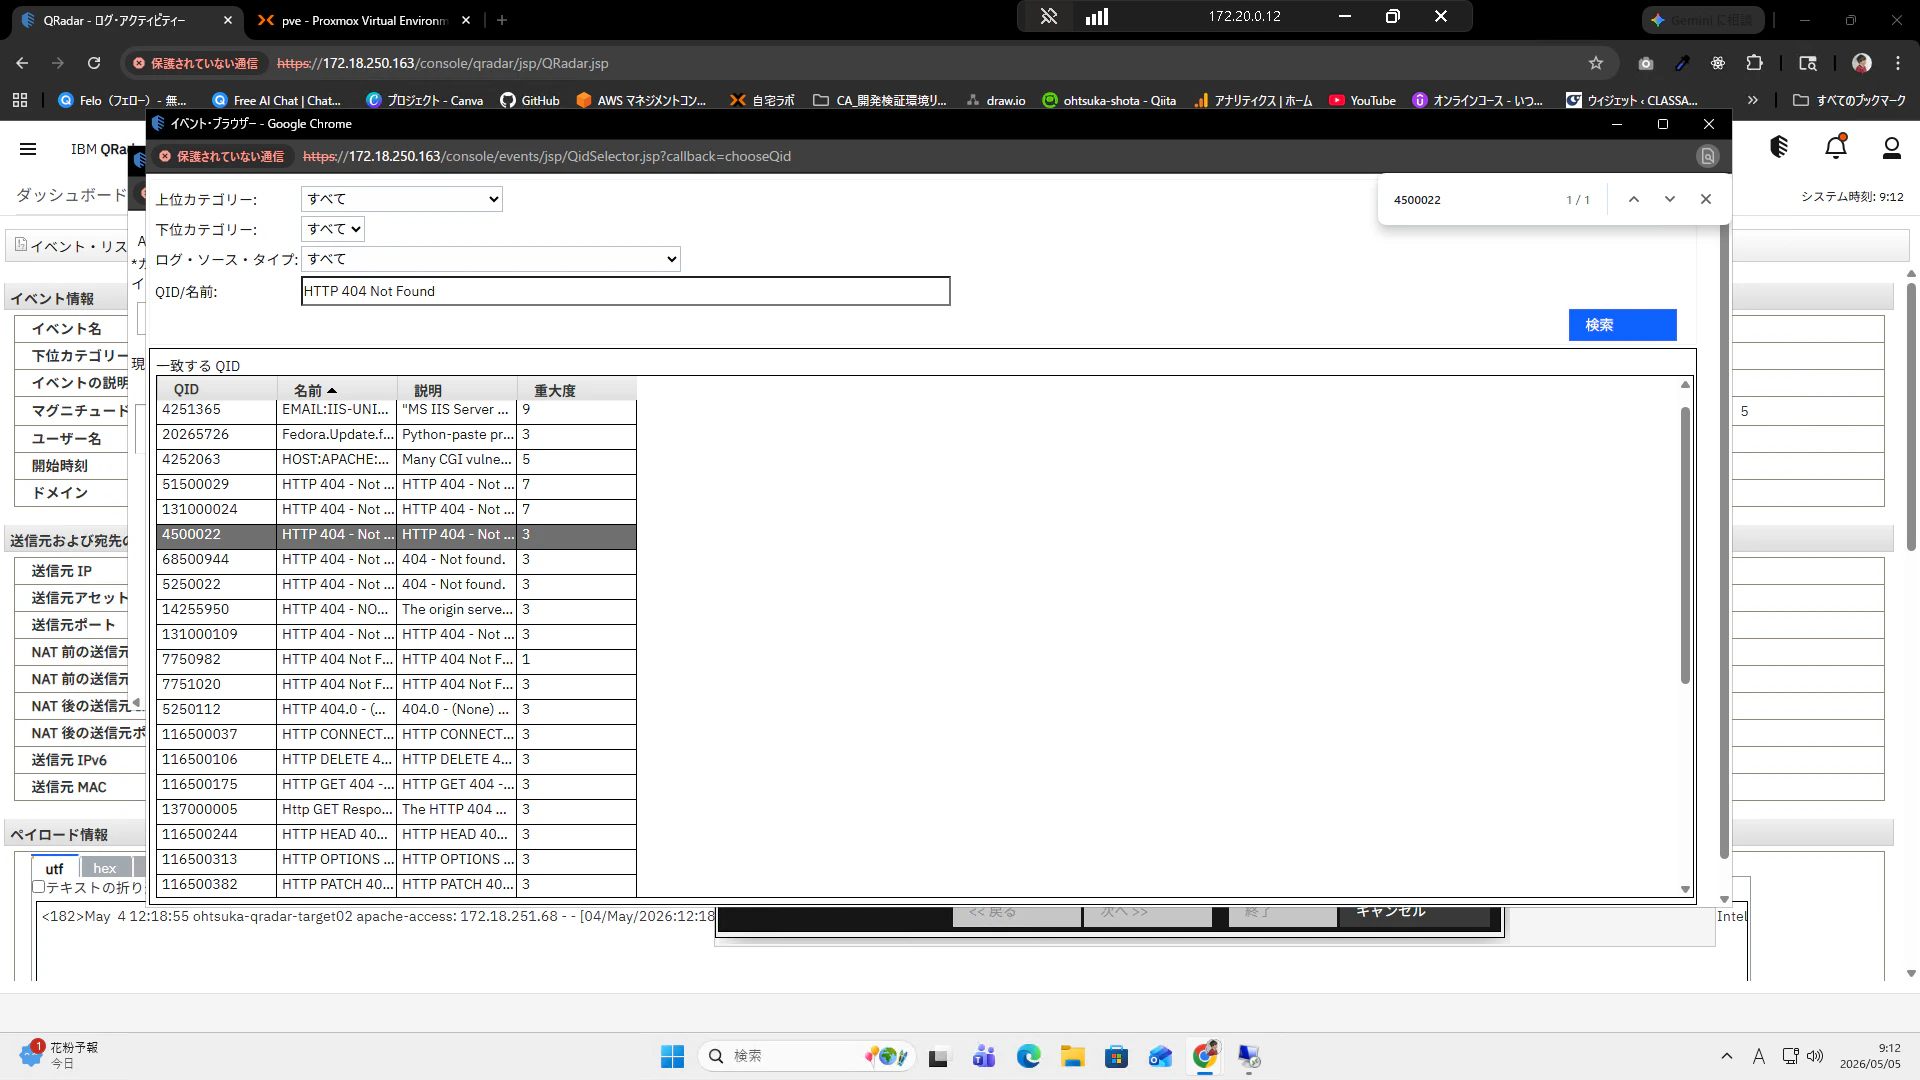Image resolution: width=1920 pixels, height=1080 pixels.
Task: Open Microsoft Teams from the taskbar
Action: [984, 1056]
